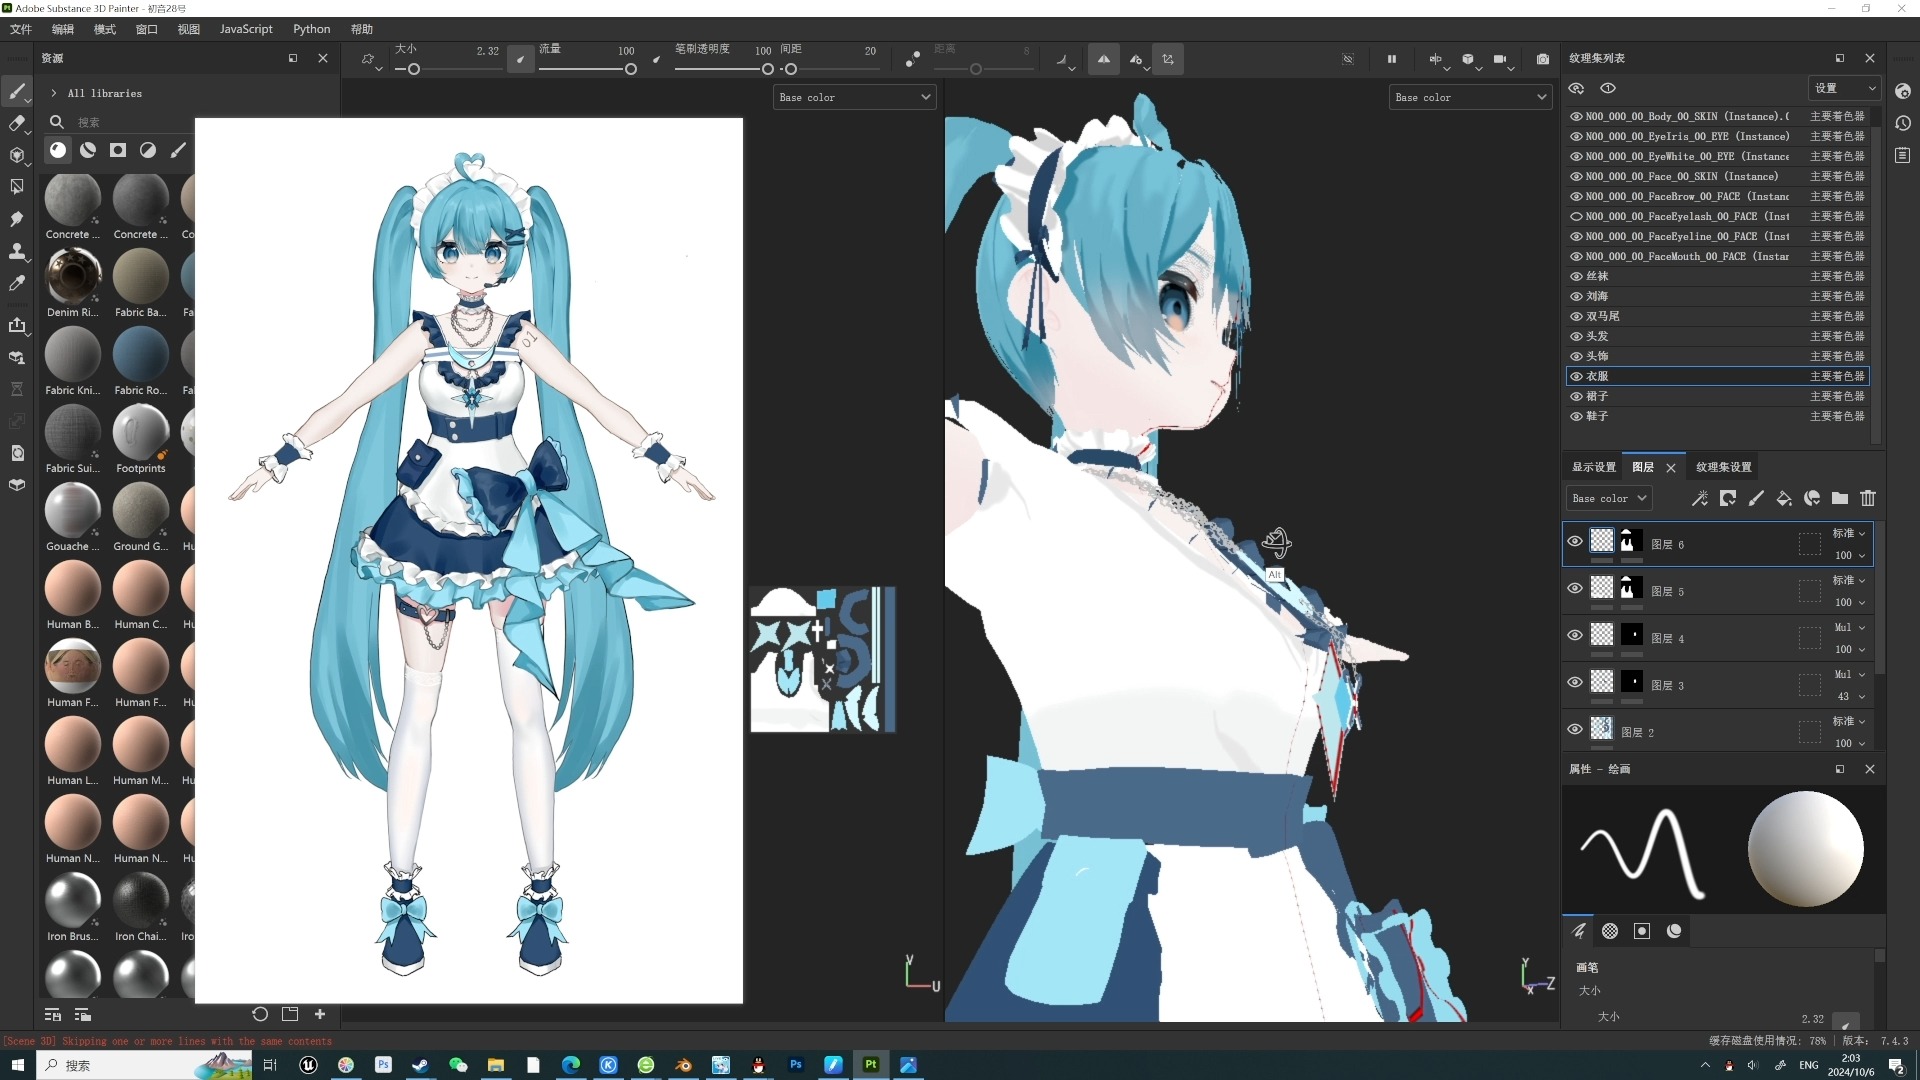Select the 鞋子 texture set row

click(x=1717, y=416)
